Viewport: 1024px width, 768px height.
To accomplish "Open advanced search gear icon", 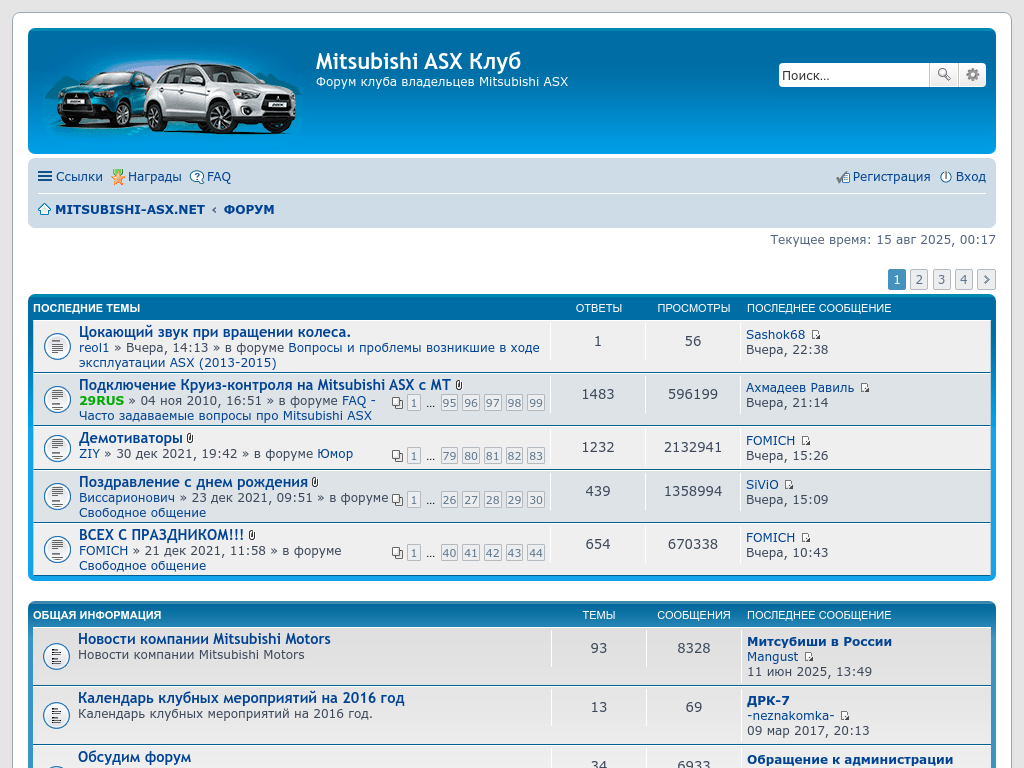I will click(x=972, y=75).
